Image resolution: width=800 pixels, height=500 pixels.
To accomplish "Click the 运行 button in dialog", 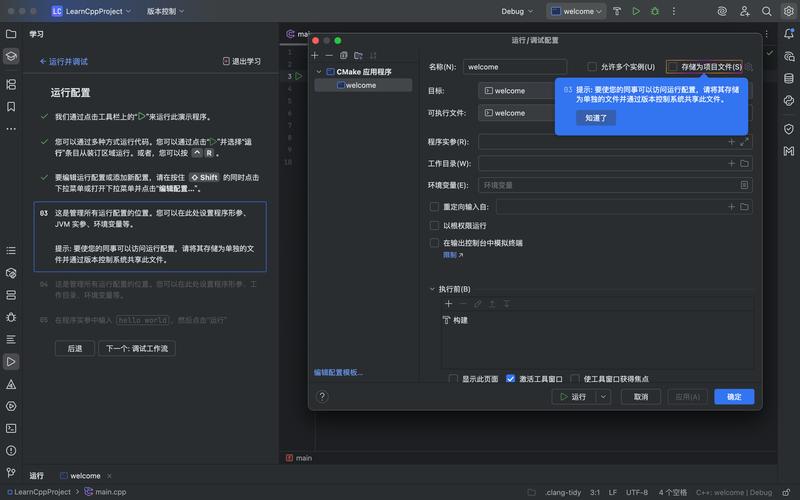I will coord(574,396).
